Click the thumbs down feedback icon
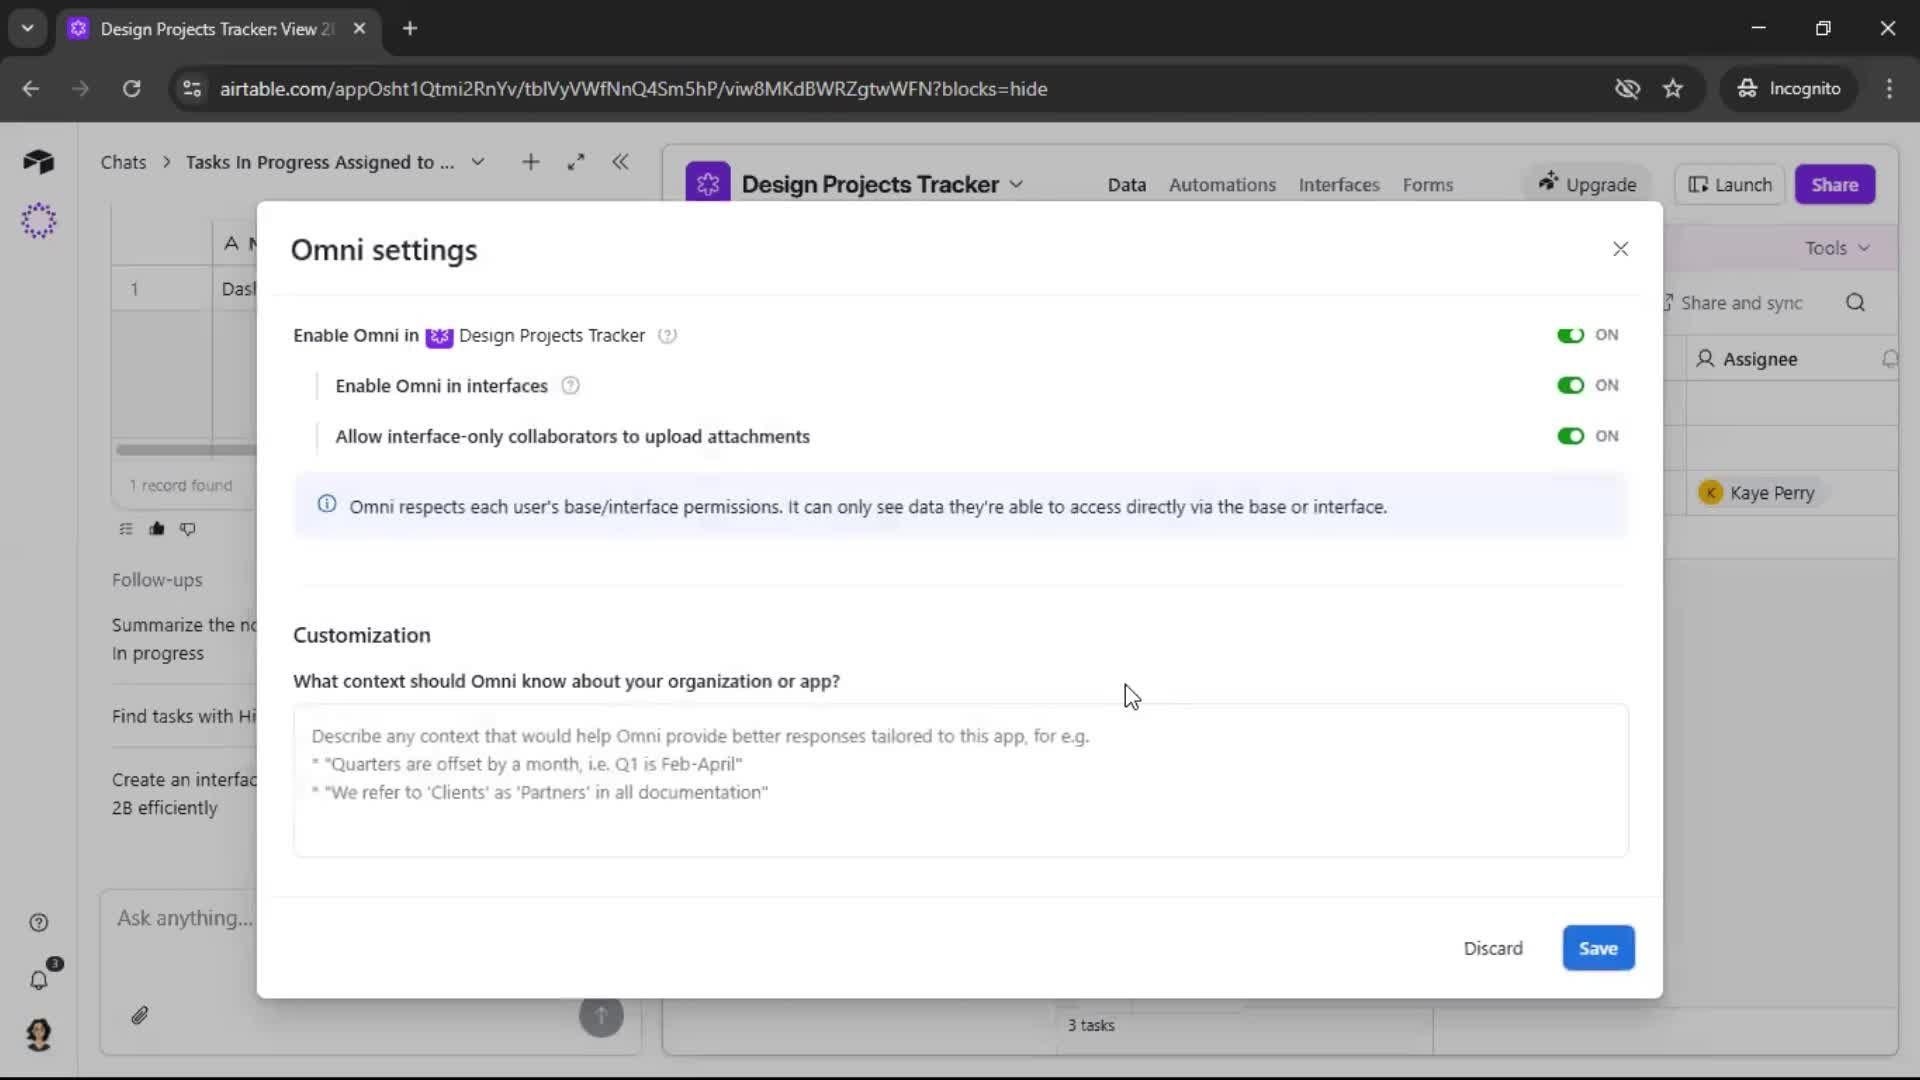This screenshot has width=1920, height=1080. 188,529
